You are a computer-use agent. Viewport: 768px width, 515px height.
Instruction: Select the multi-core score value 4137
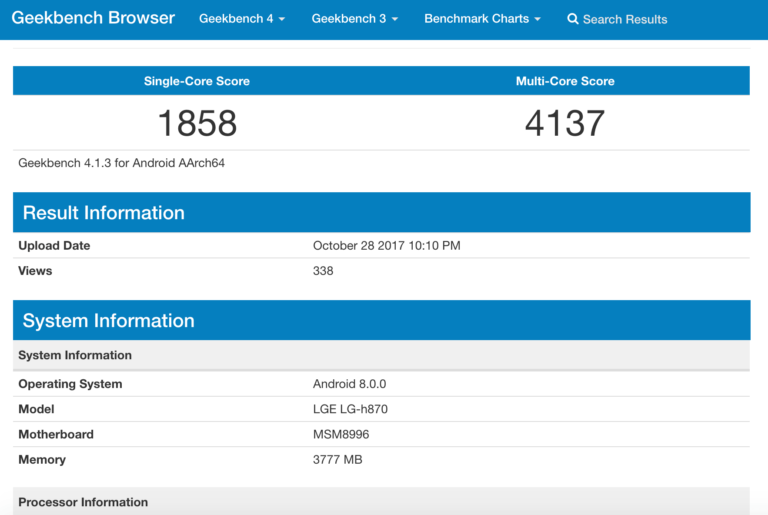click(x=565, y=123)
